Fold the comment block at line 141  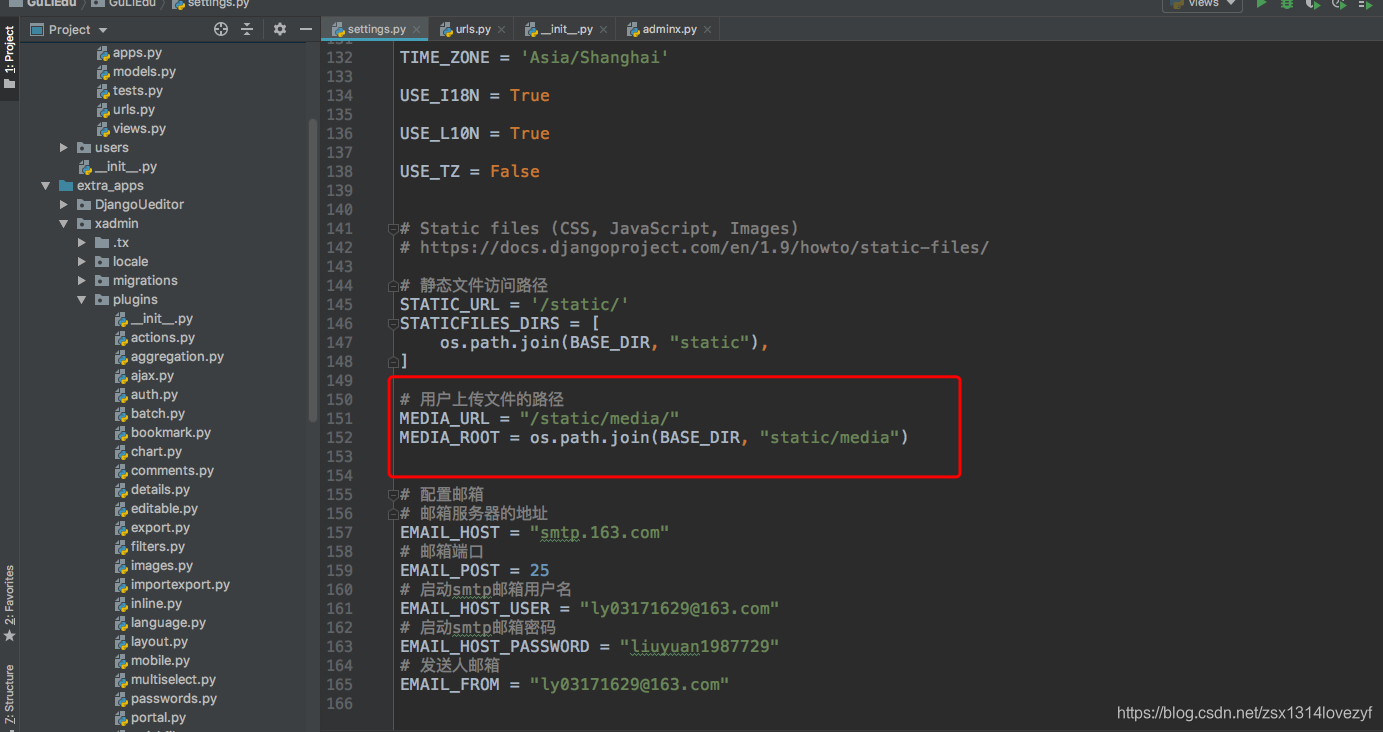(393, 229)
